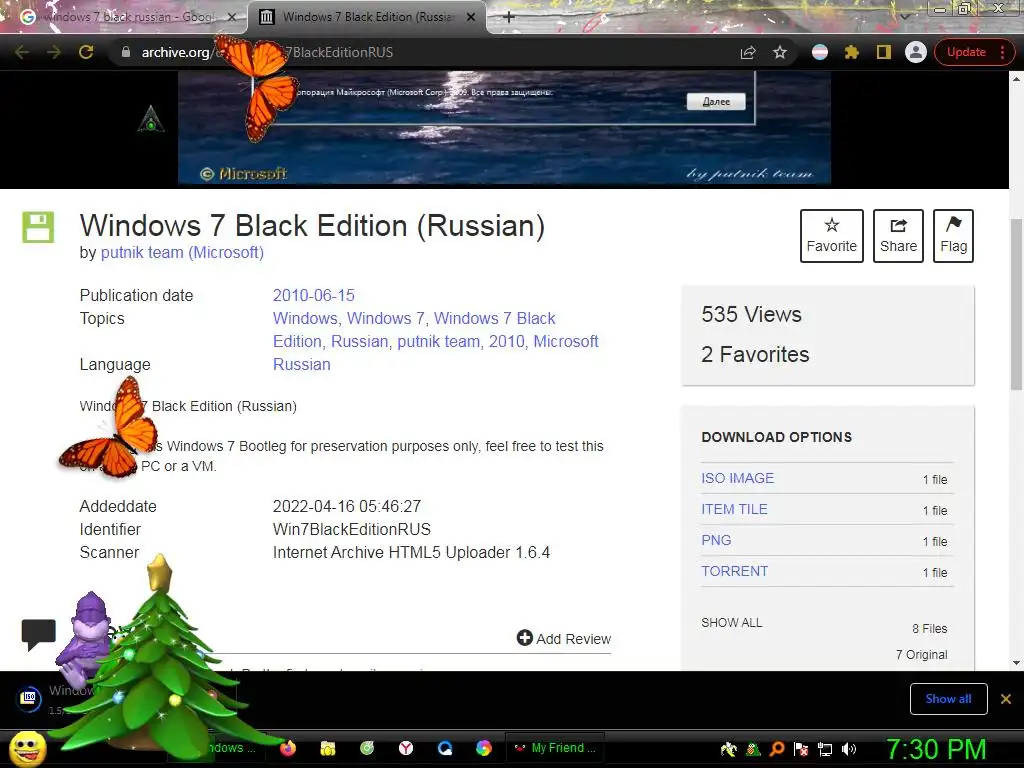Add this item to Favorites
The width and height of the screenshot is (1024, 768).
(x=831, y=236)
